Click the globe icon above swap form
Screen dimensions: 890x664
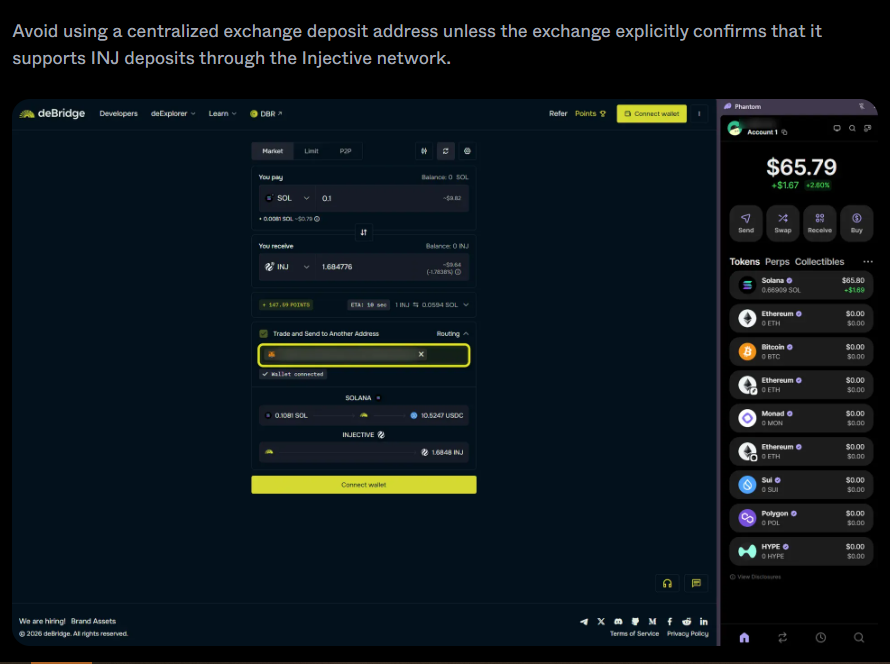[x=467, y=151]
